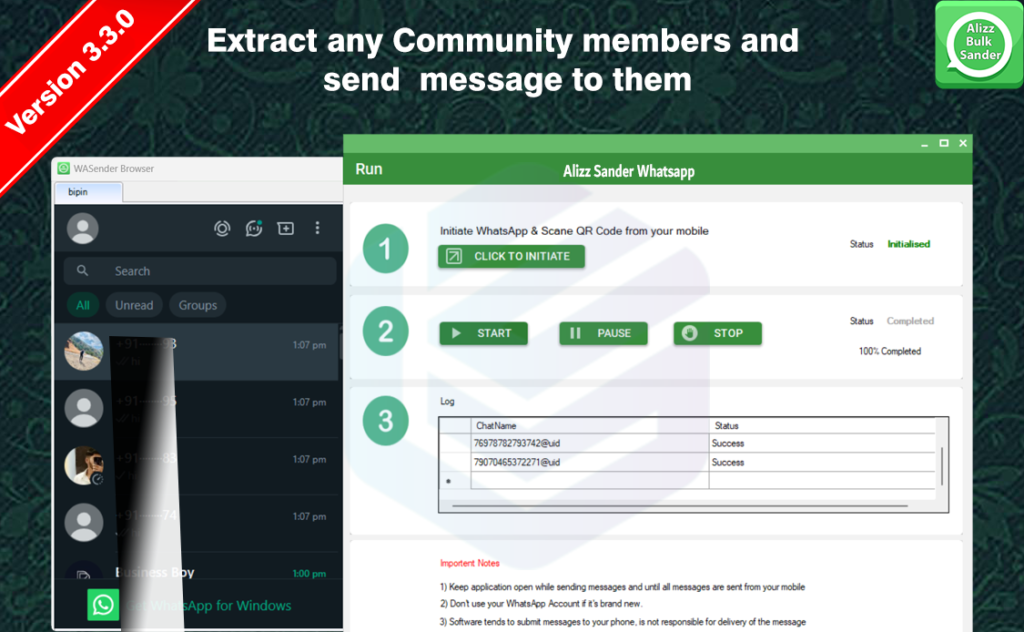Select the Groups chat filter
The image size is (1024, 632).
[x=197, y=305]
